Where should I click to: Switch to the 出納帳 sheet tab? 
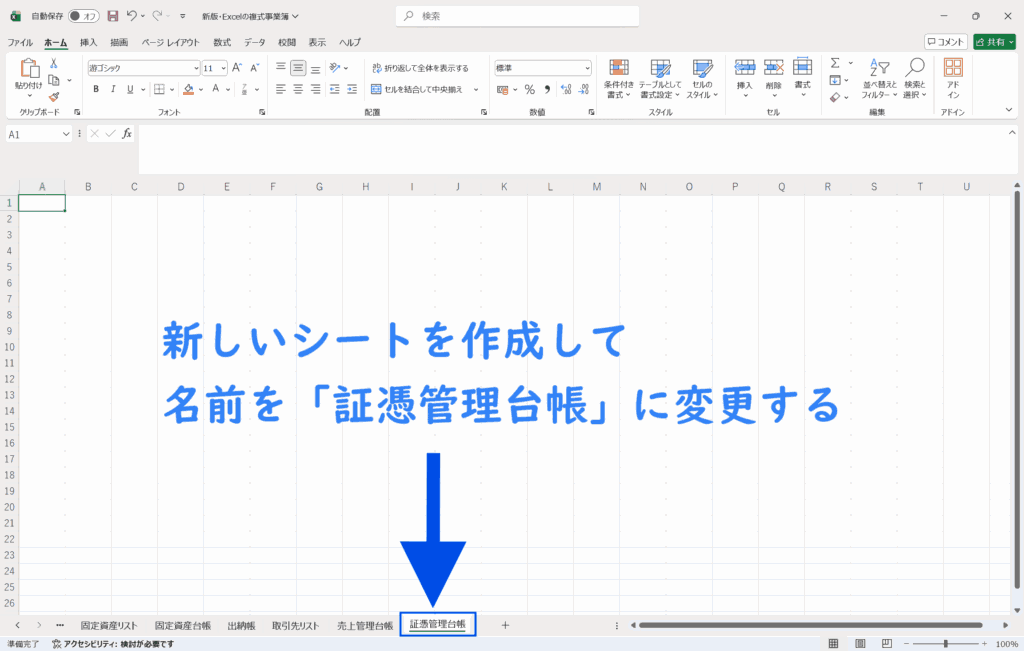pos(241,626)
